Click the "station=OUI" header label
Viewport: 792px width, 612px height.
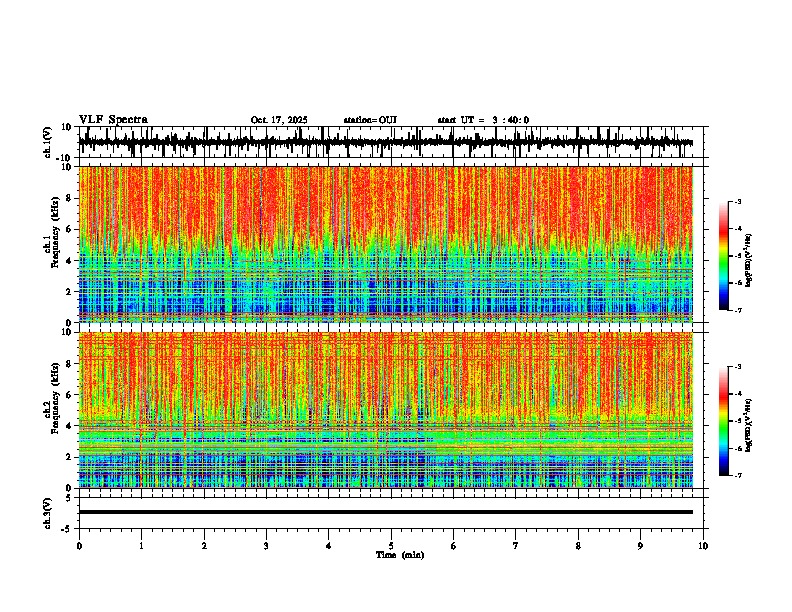[370, 120]
